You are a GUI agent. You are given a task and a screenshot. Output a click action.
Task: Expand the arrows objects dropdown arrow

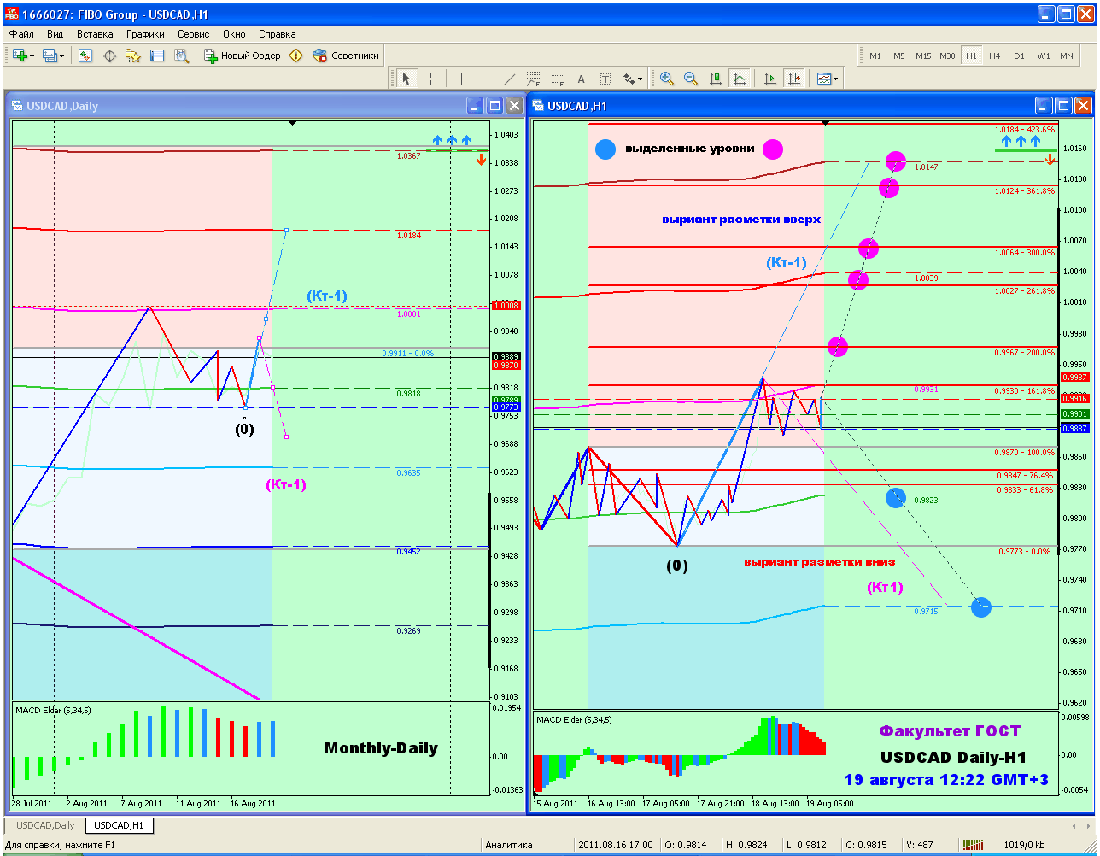coord(640,79)
